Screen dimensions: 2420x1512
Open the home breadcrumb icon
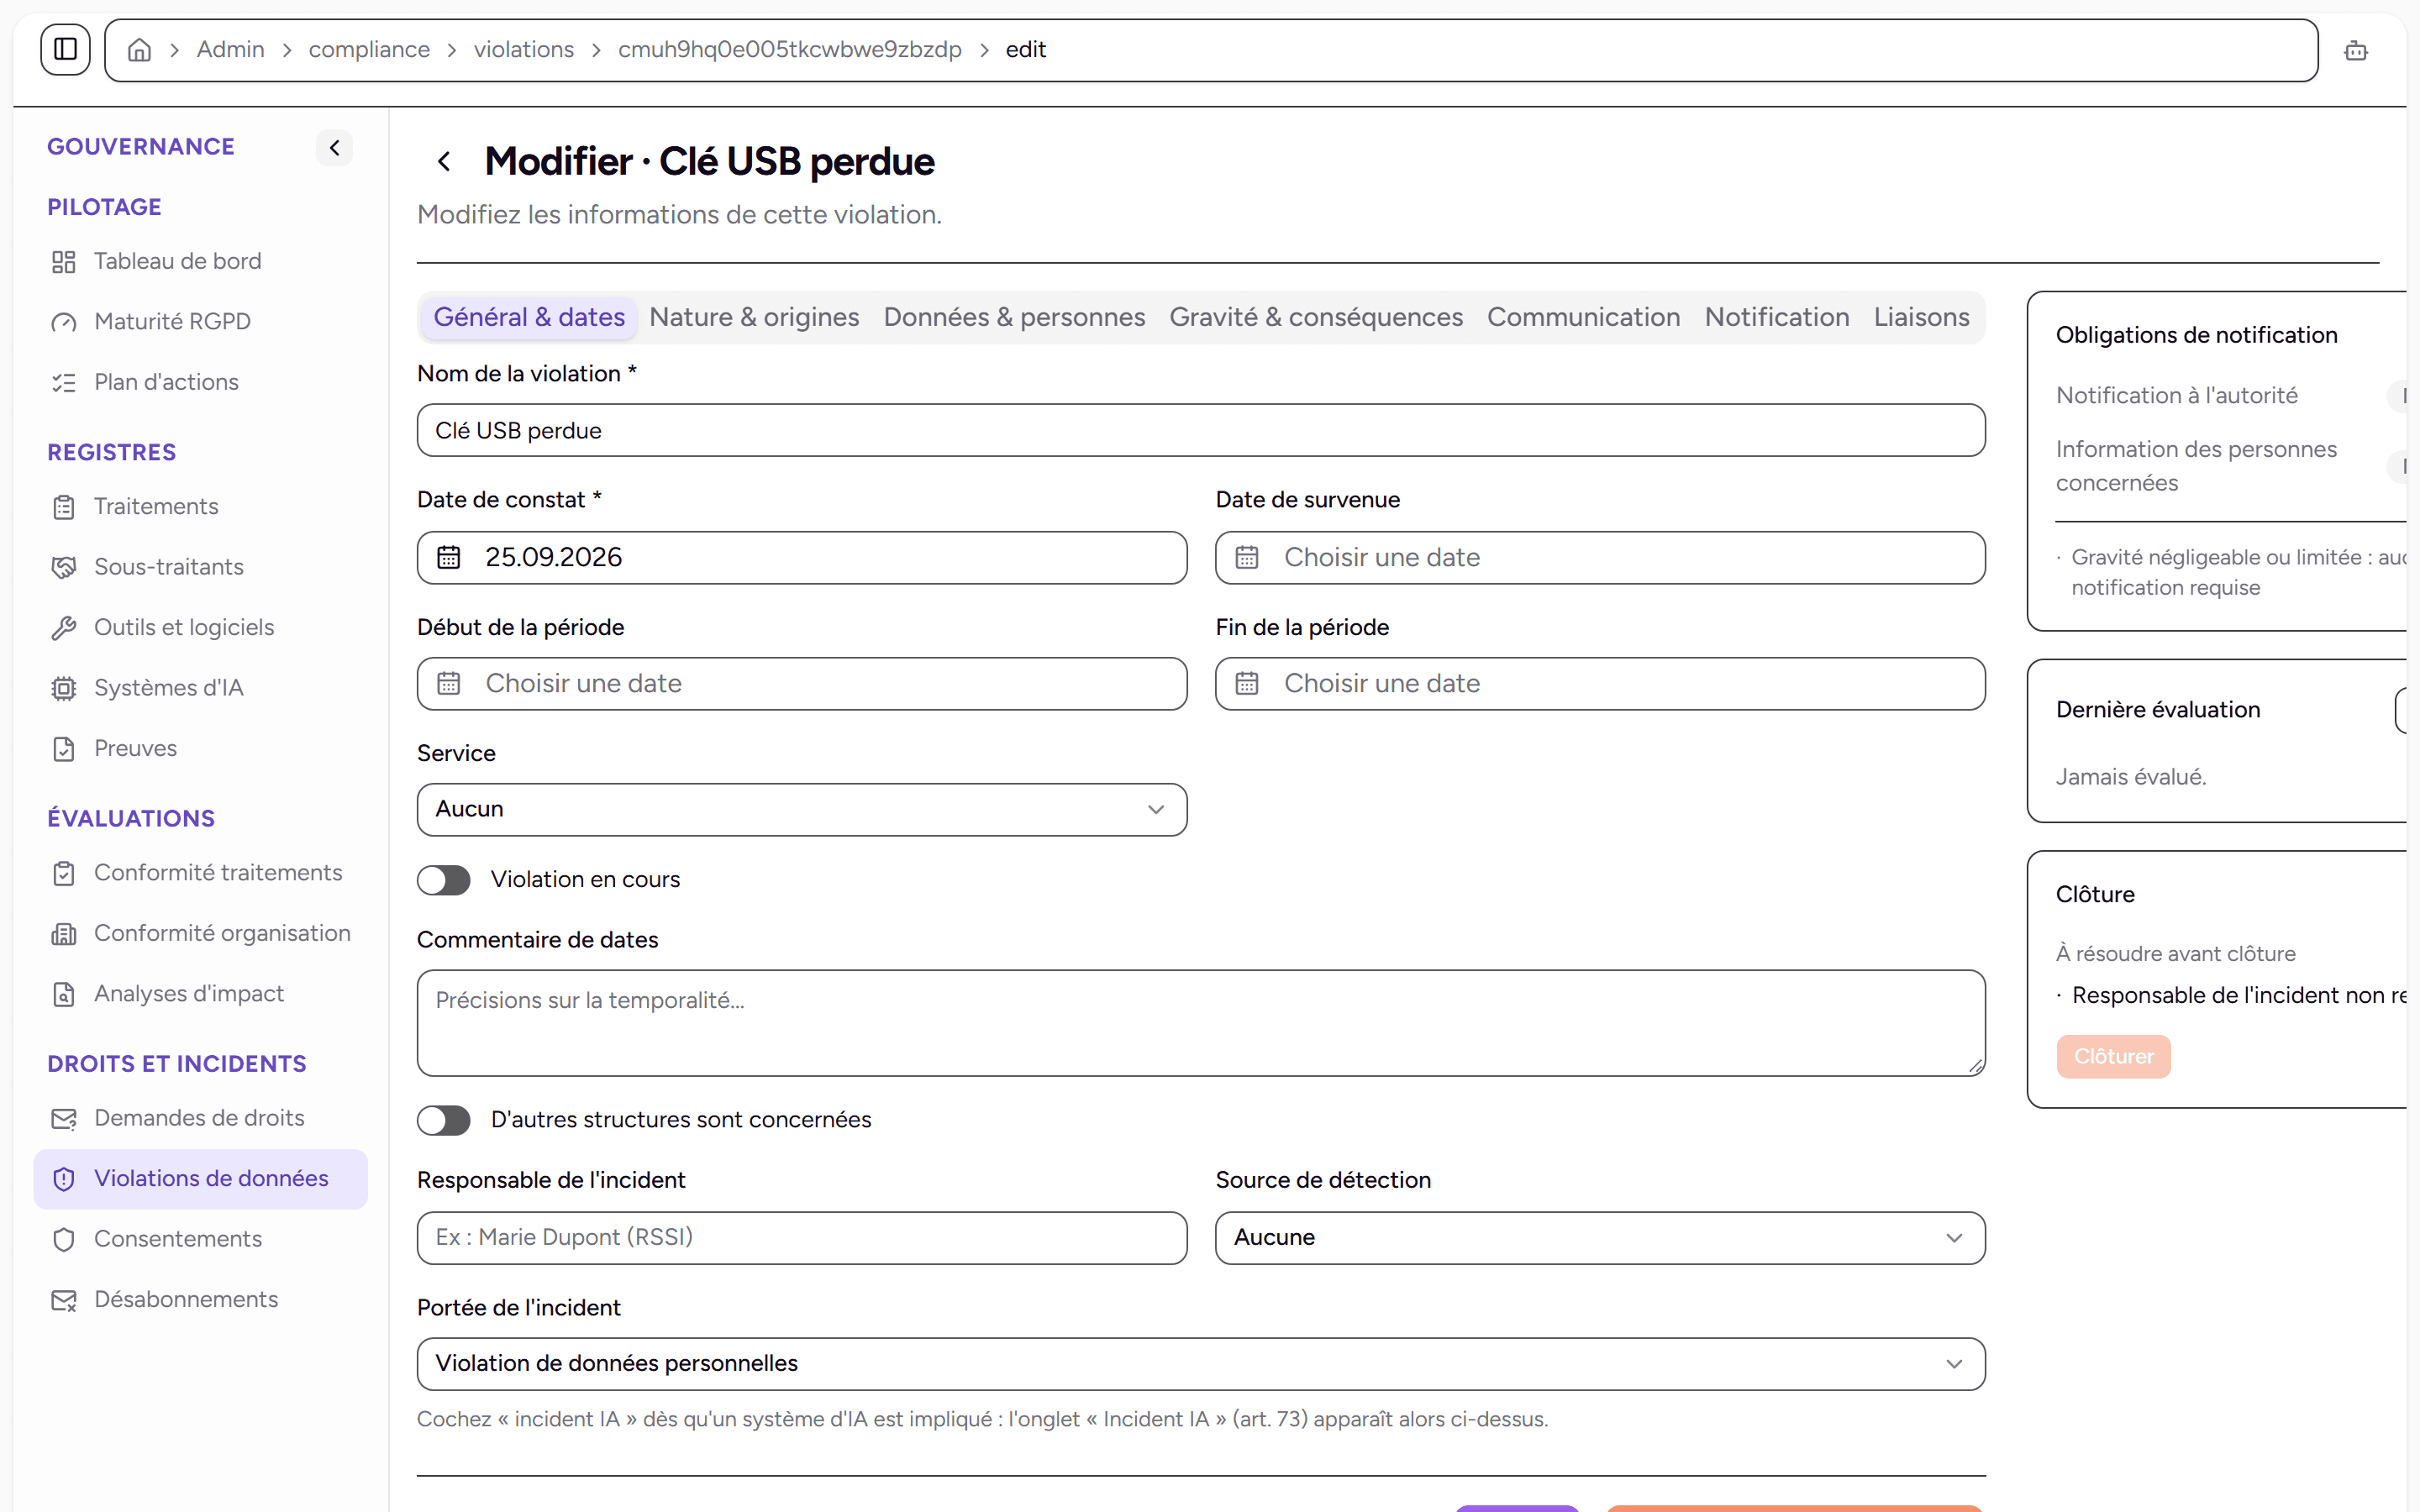point(140,50)
